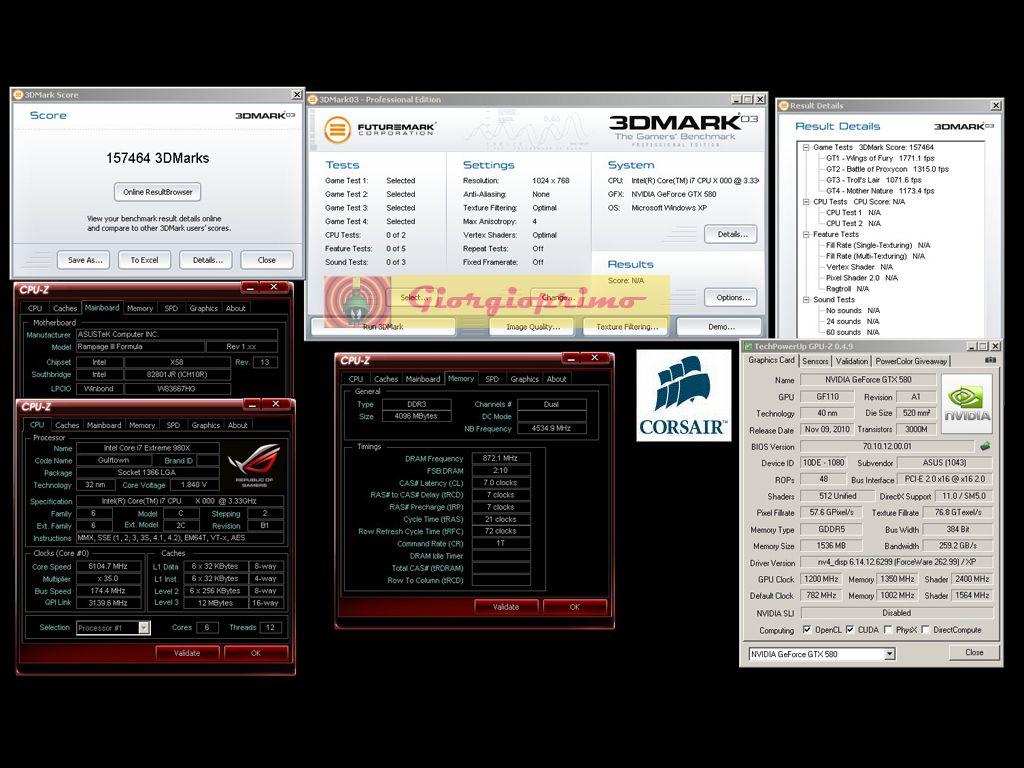
Task: Click the GPU-Z title bar icon
Action: (x=748, y=346)
